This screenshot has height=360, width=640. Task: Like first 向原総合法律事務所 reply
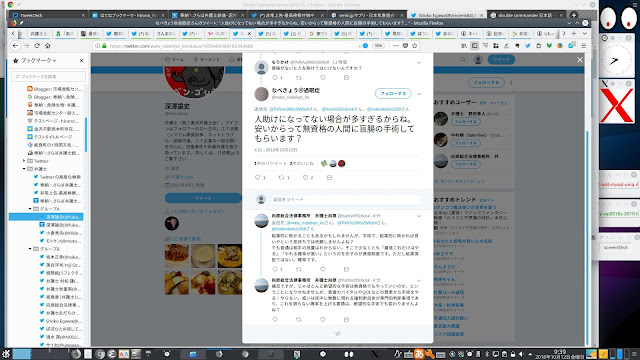(x=322, y=269)
